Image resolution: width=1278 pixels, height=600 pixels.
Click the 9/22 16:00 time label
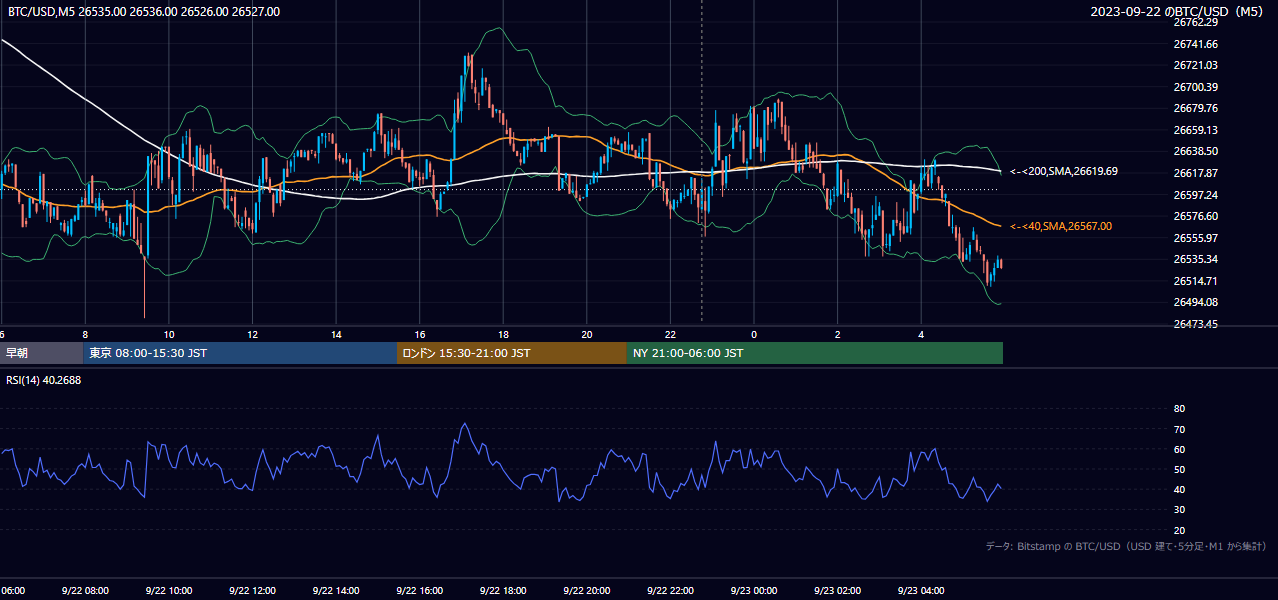(419, 591)
